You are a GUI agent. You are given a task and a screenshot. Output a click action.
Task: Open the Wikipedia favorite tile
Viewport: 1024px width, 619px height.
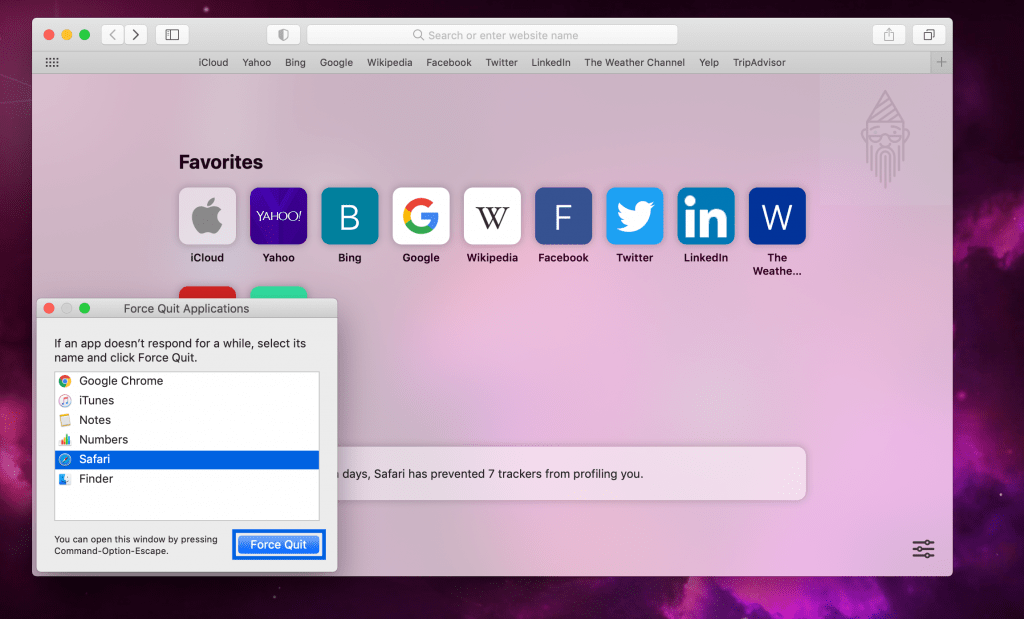pos(492,216)
